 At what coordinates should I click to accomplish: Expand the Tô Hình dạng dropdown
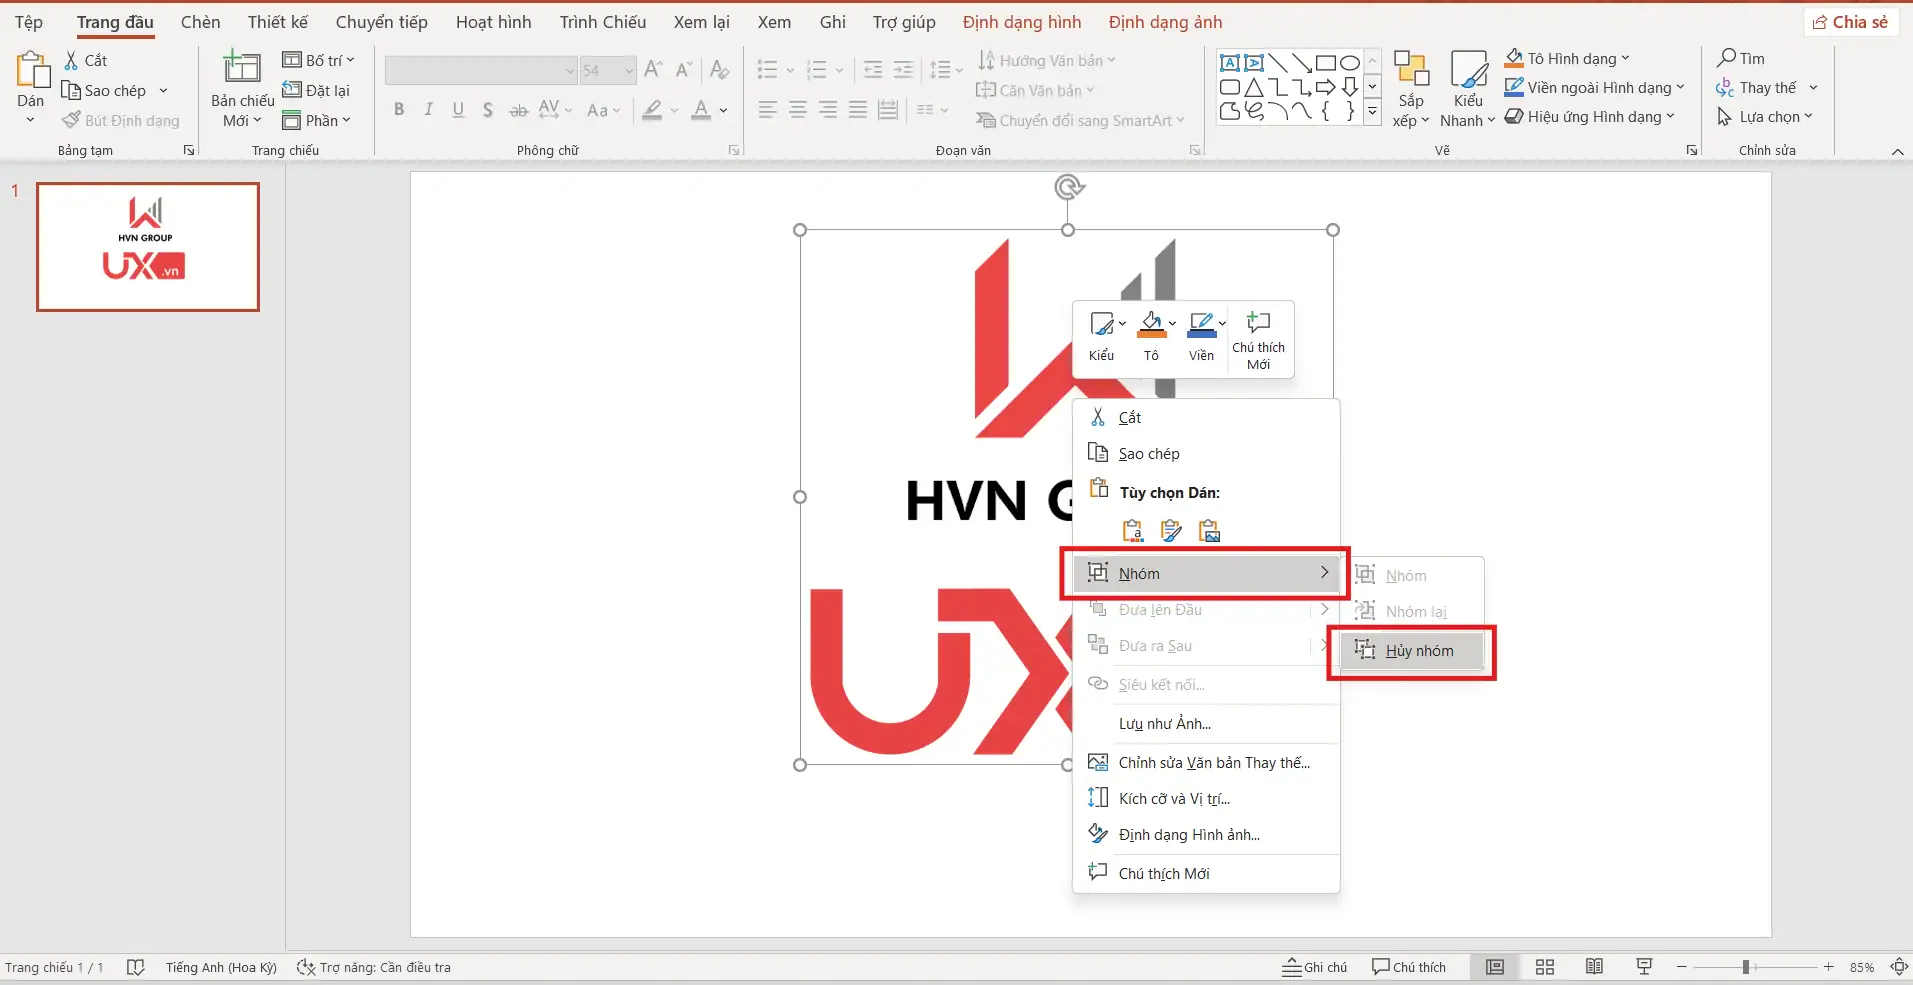pos(1625,59)
